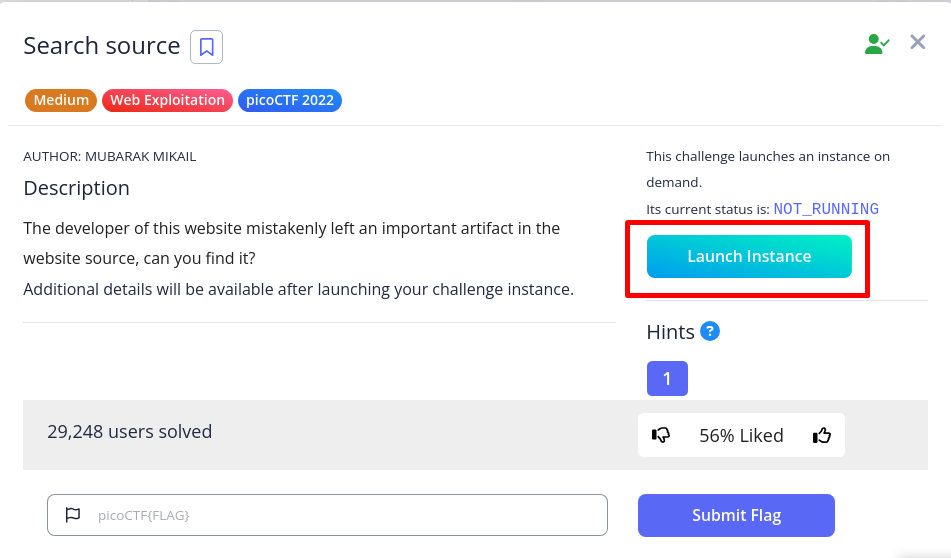Click the flag icon in input
Viewport: 951px width, 558px height.
pos(72,515)
